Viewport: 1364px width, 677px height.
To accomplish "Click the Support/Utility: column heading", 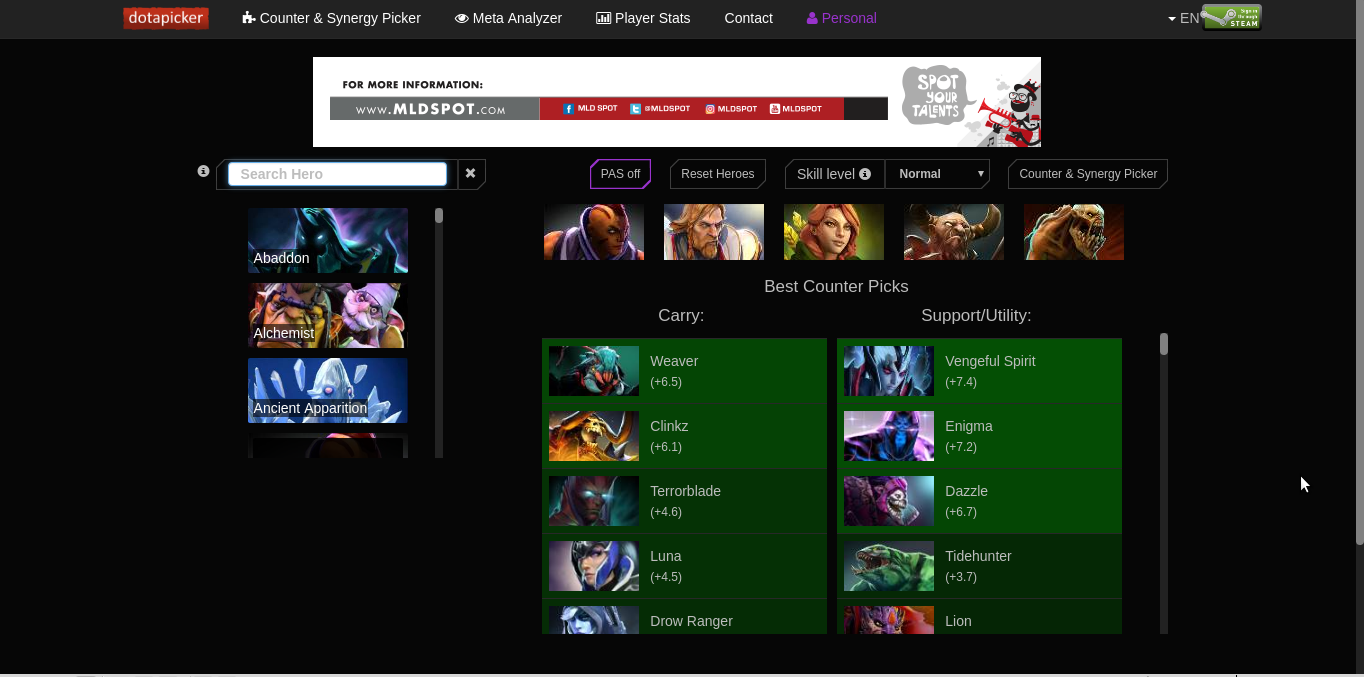I will [976, 315].
